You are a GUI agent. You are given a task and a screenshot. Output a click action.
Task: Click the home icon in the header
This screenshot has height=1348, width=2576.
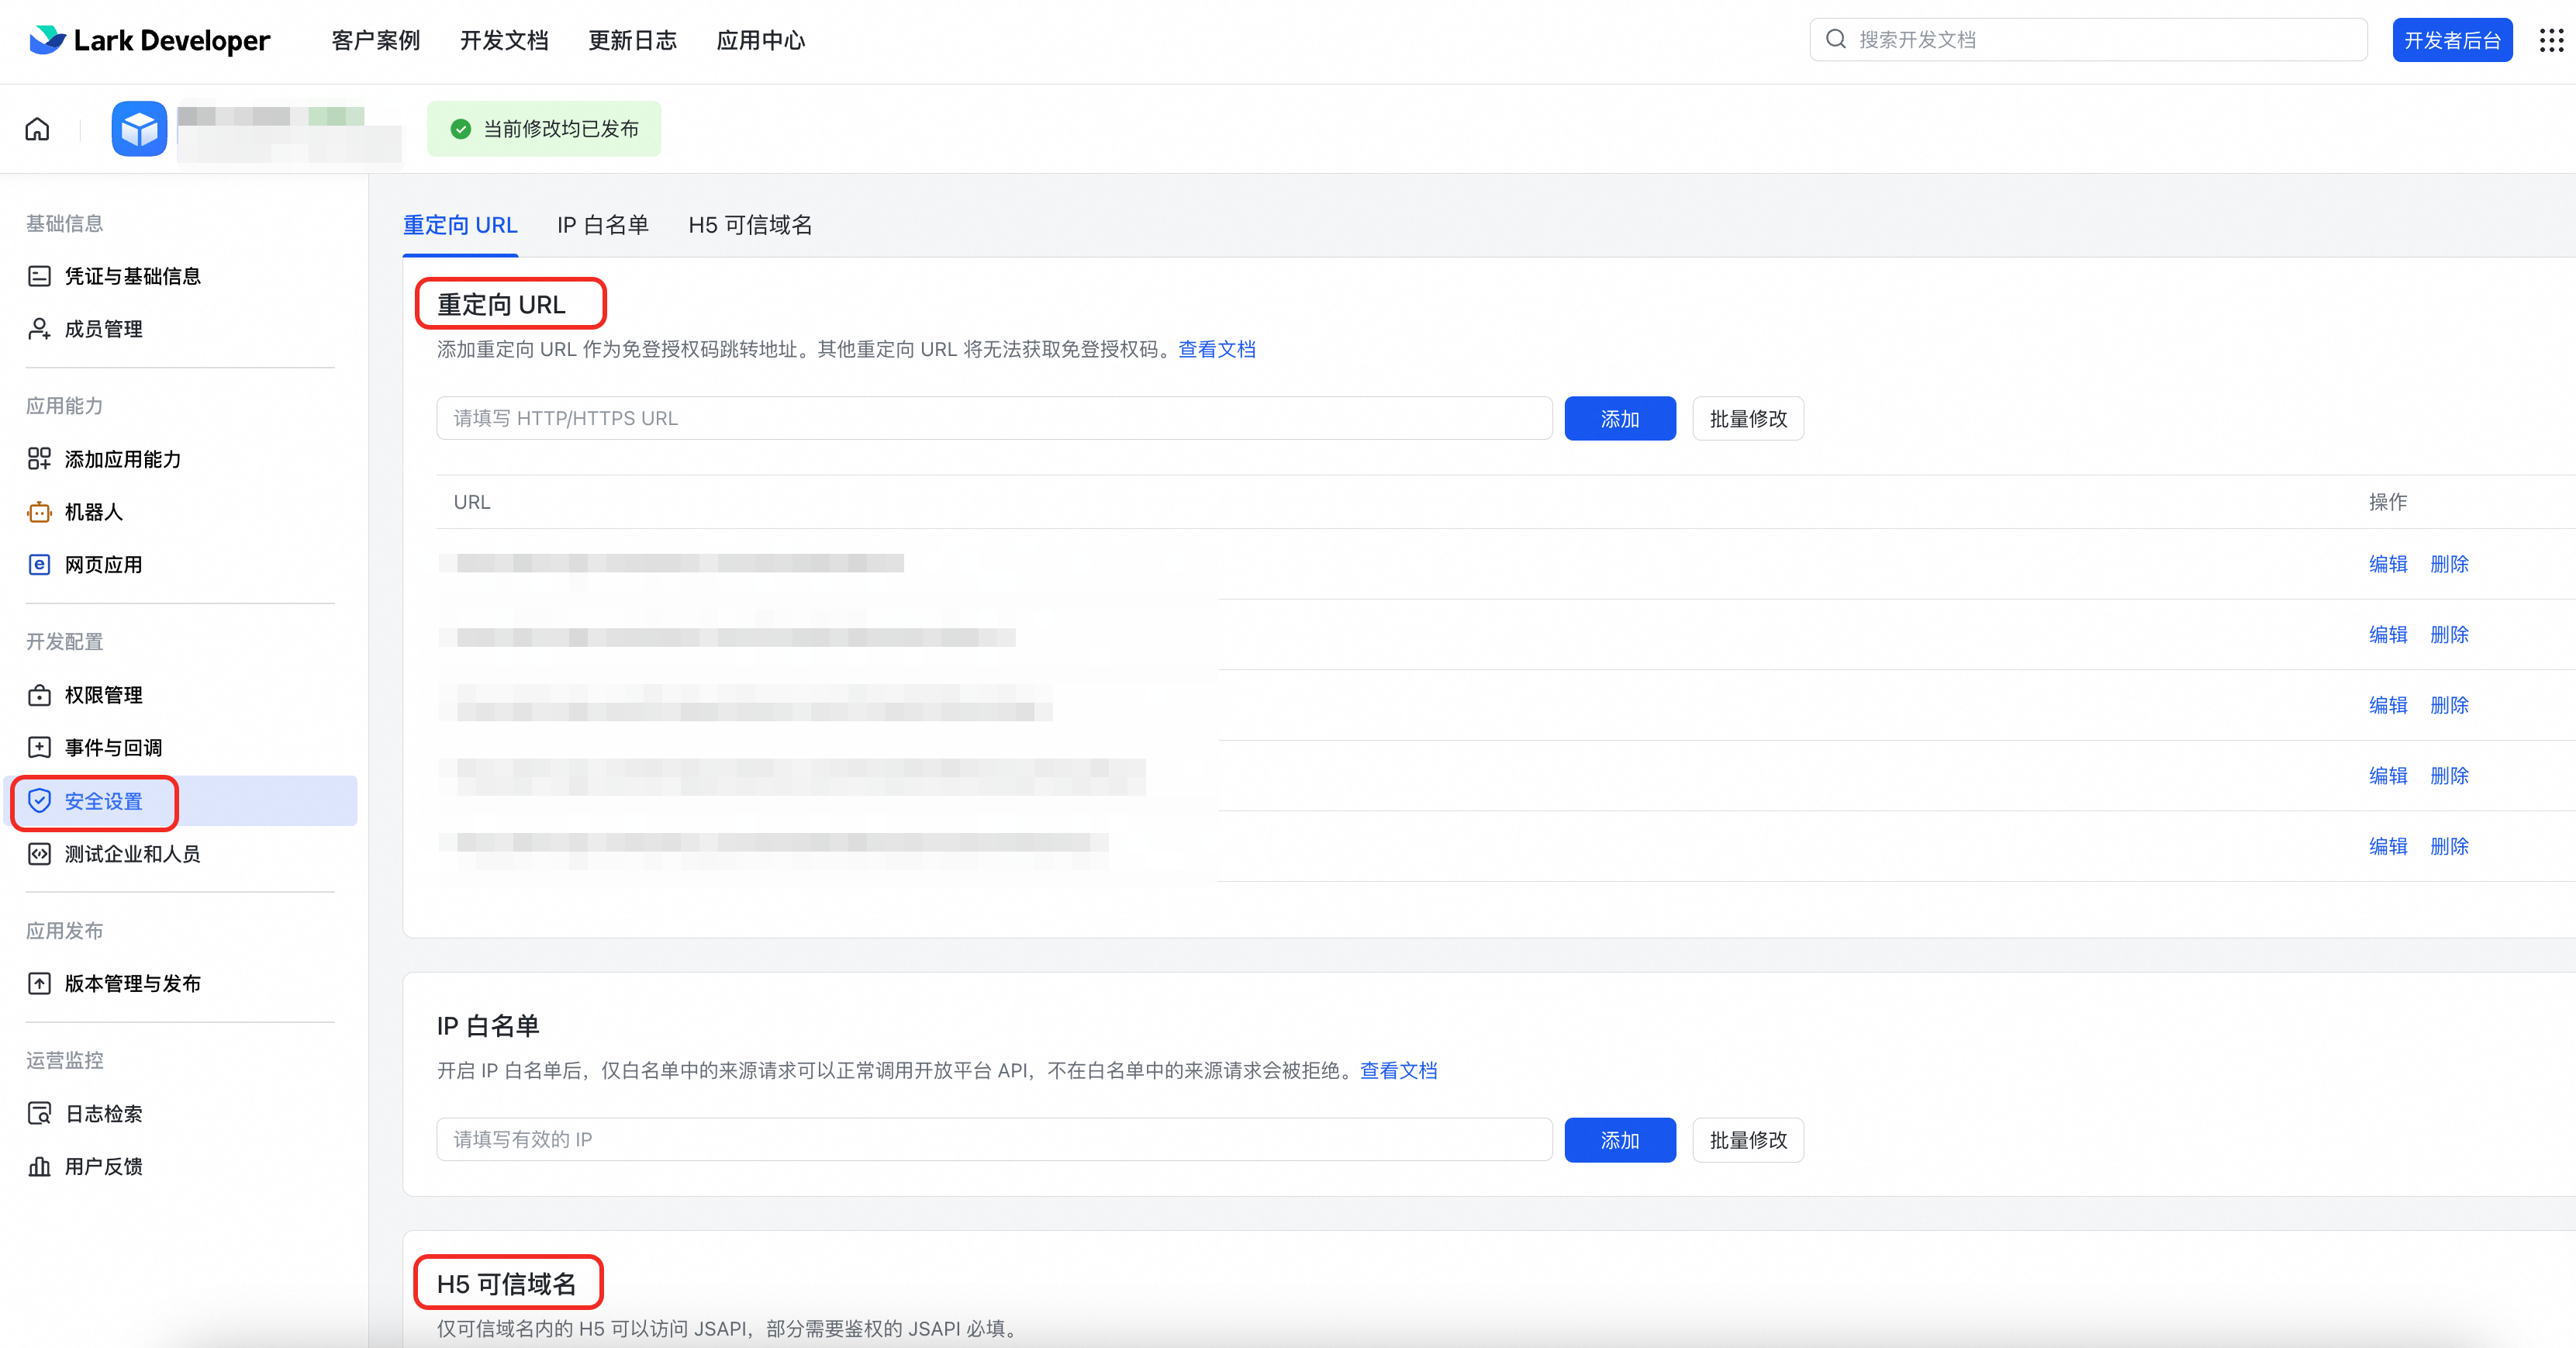pyautogui.click(x=37, y=129)
